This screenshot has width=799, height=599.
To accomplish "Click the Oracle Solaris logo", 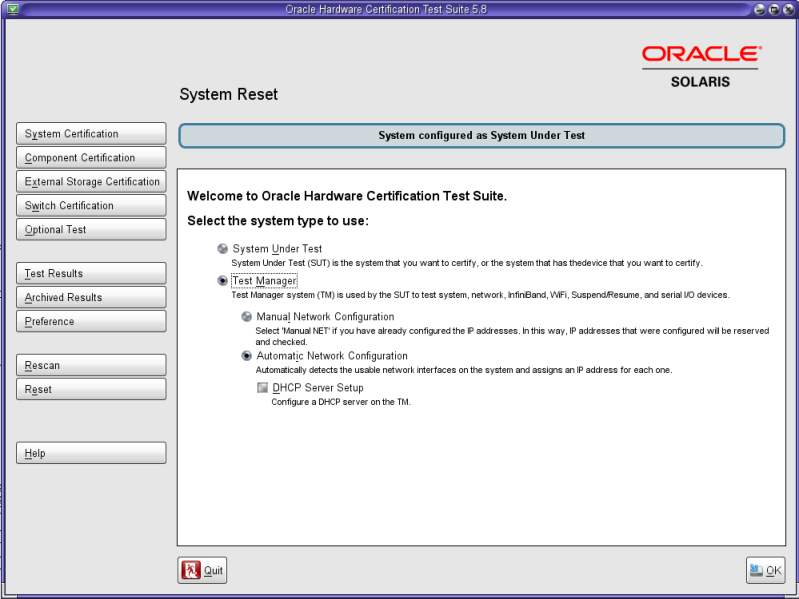I will [701, 67].
